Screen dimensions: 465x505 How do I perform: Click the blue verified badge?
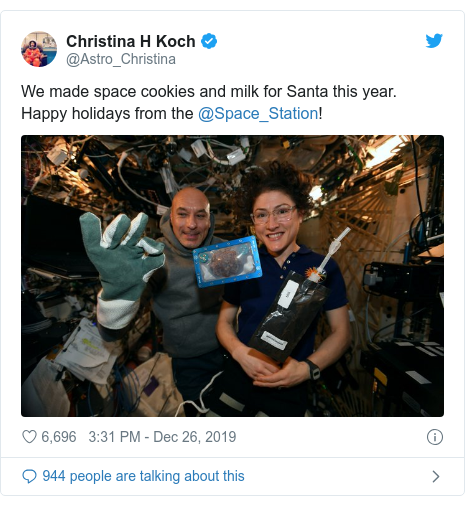click(209, 41)
